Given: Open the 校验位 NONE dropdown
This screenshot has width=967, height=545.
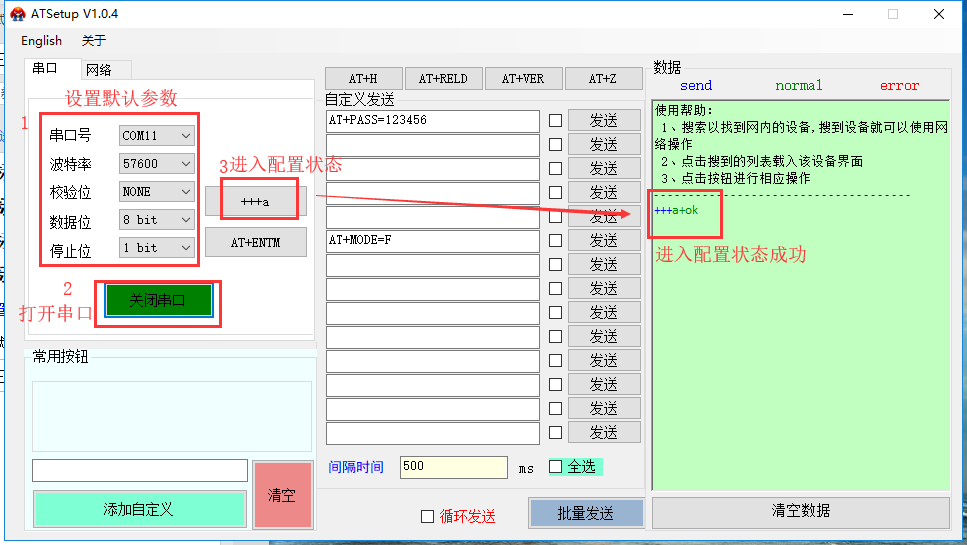Looking at the screenshot, I should [x=156, y=191].
